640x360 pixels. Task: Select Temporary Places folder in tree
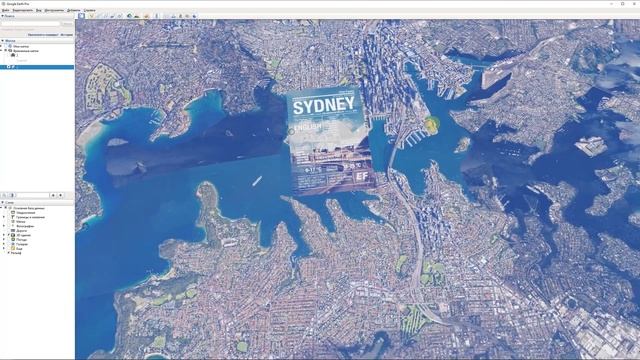click(26, 51)
